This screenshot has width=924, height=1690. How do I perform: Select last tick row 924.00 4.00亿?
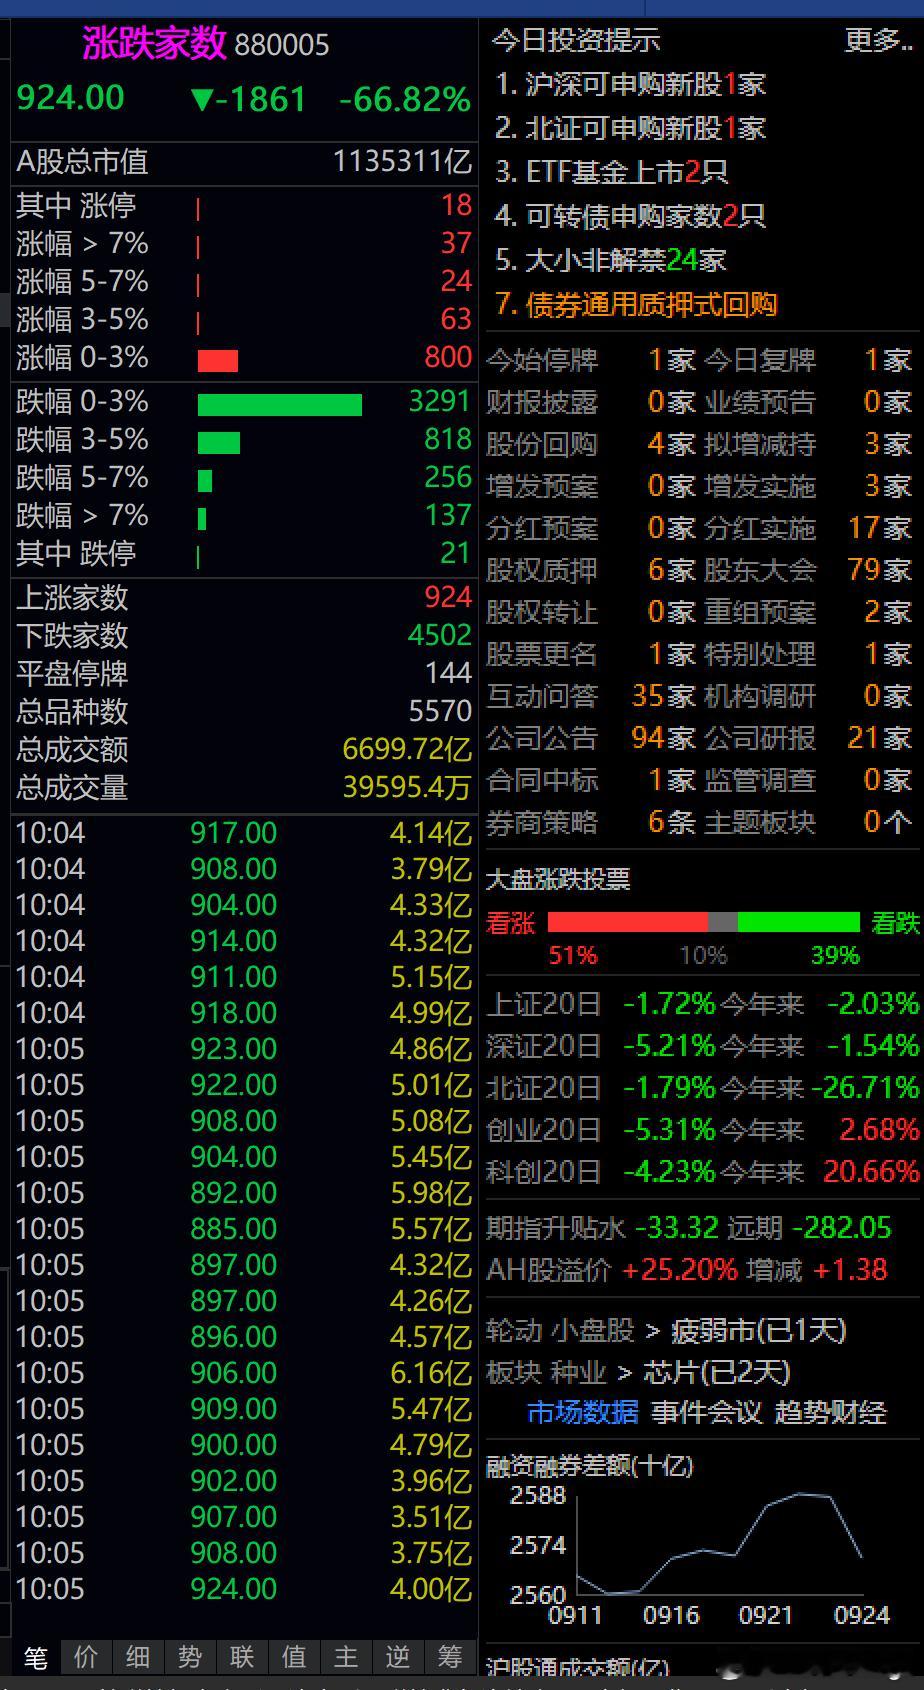pos(243,1589)
